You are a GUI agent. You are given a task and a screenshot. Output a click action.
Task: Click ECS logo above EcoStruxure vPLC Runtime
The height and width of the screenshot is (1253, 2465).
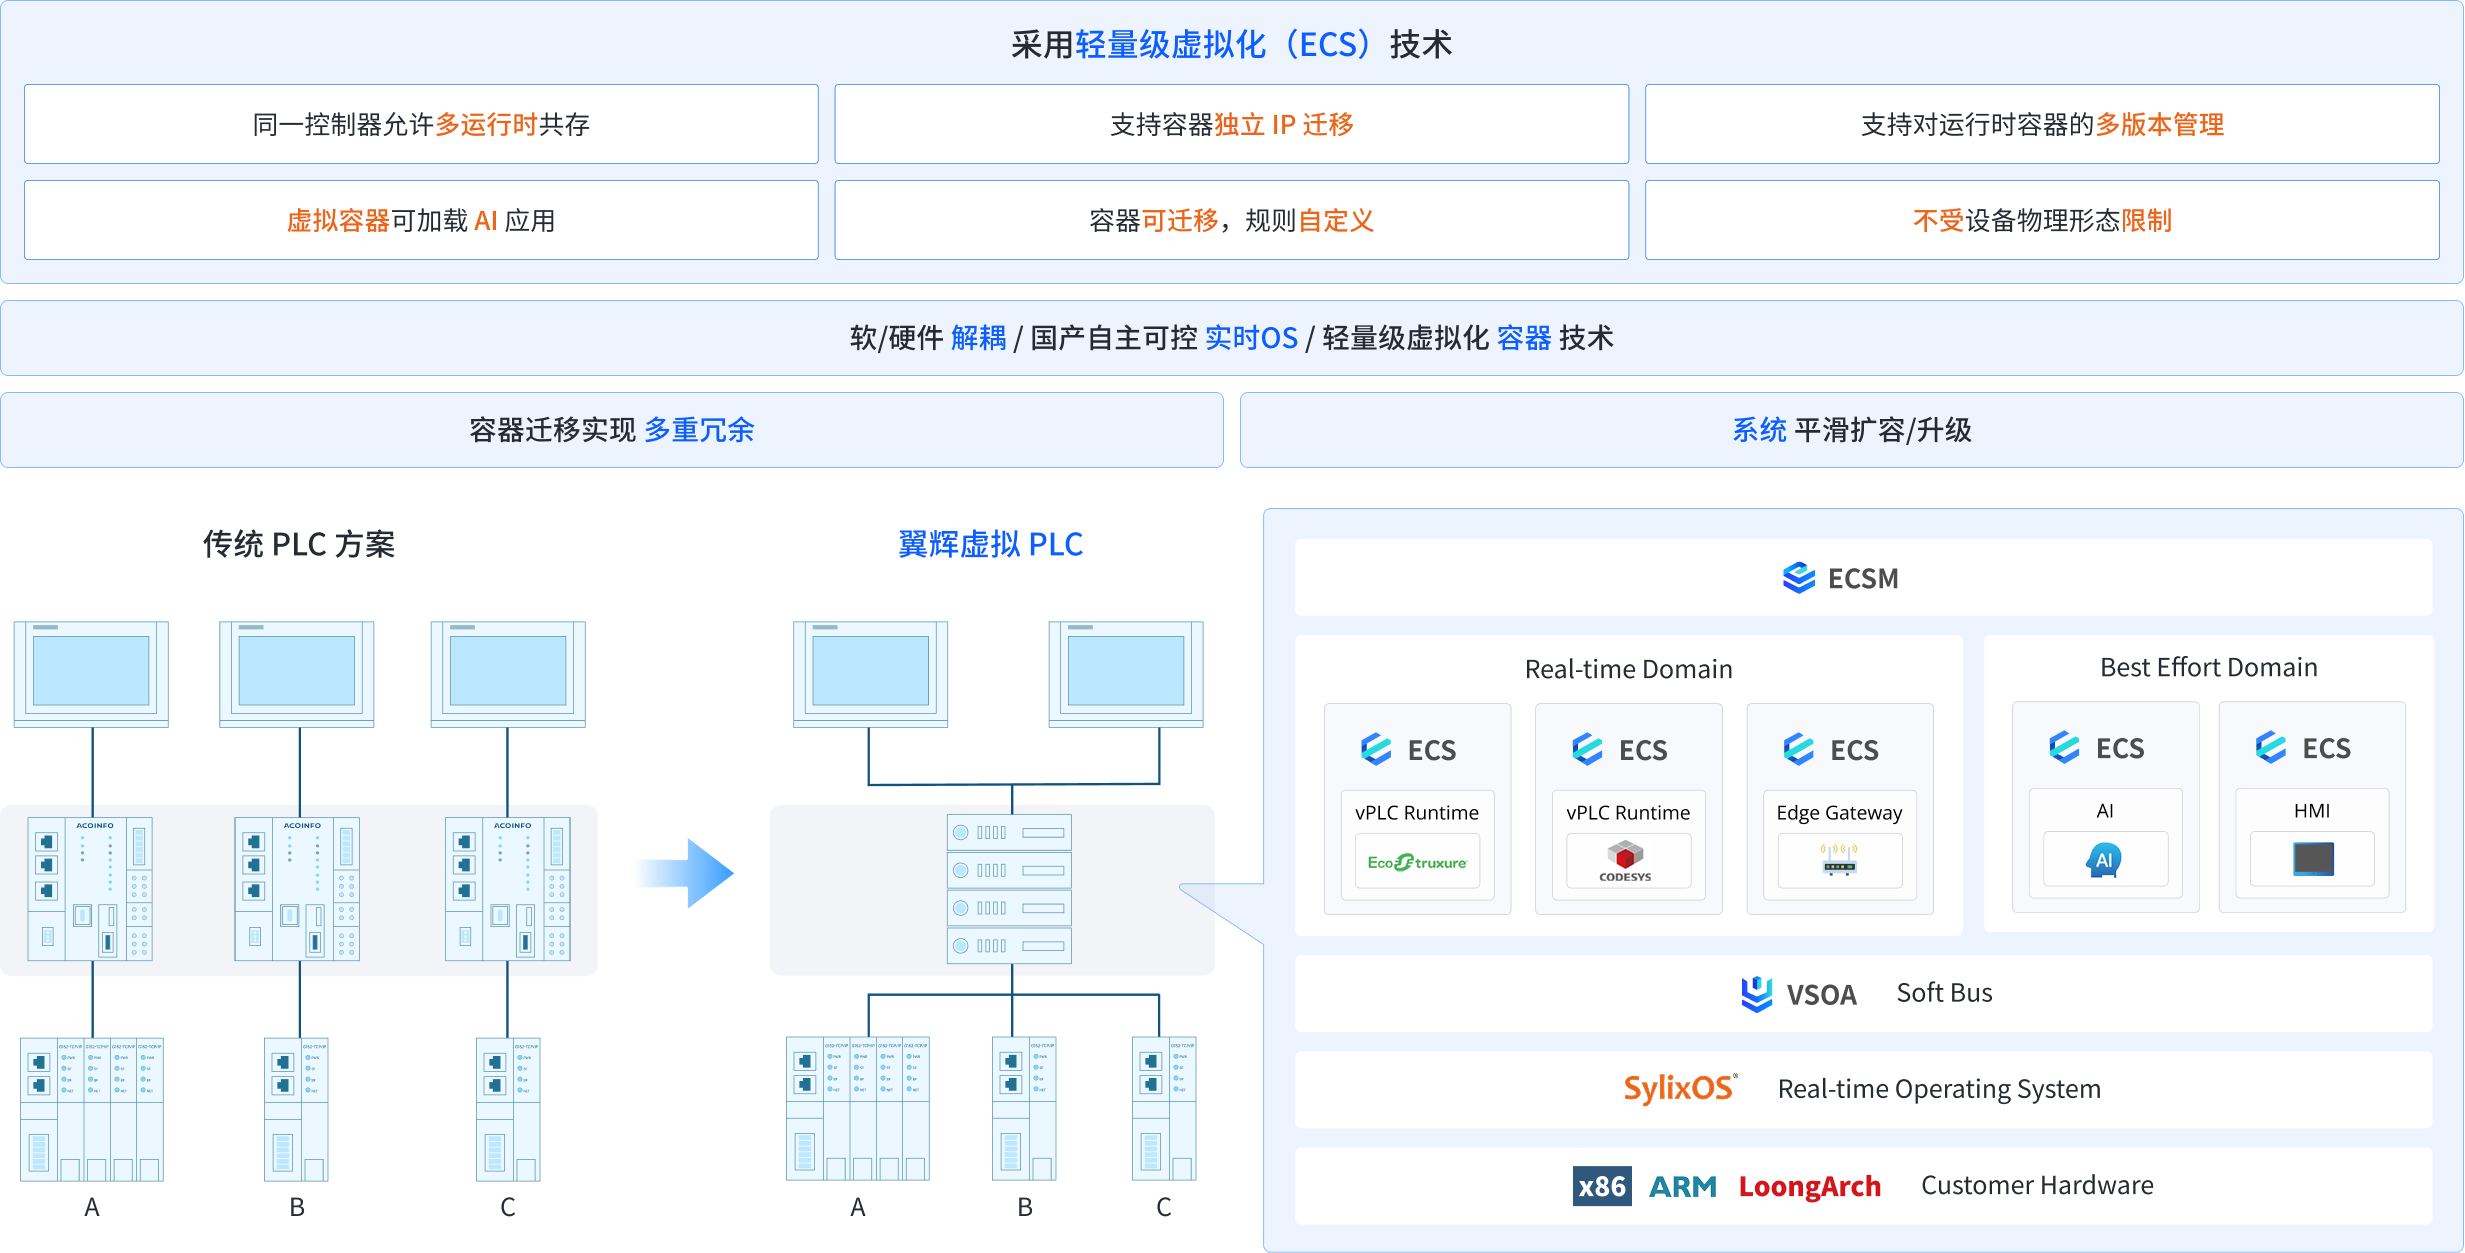pyautogui.click(x=1409, y=749)
